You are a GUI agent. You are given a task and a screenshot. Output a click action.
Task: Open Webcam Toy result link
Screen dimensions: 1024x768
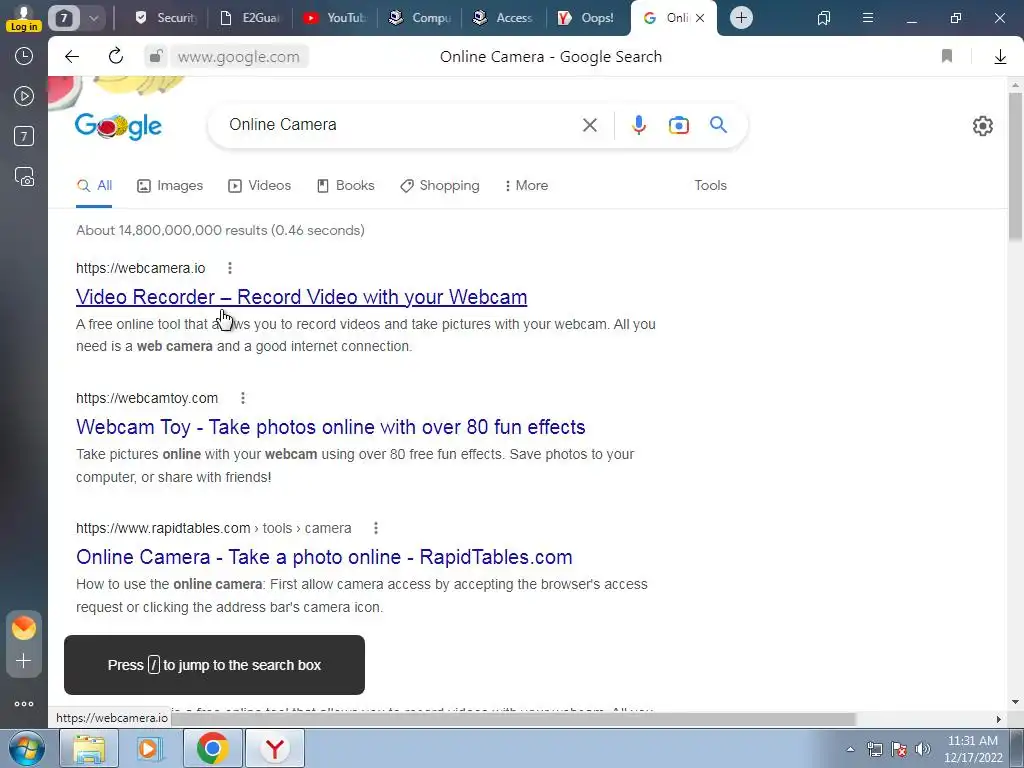click(x=330, y=426)
